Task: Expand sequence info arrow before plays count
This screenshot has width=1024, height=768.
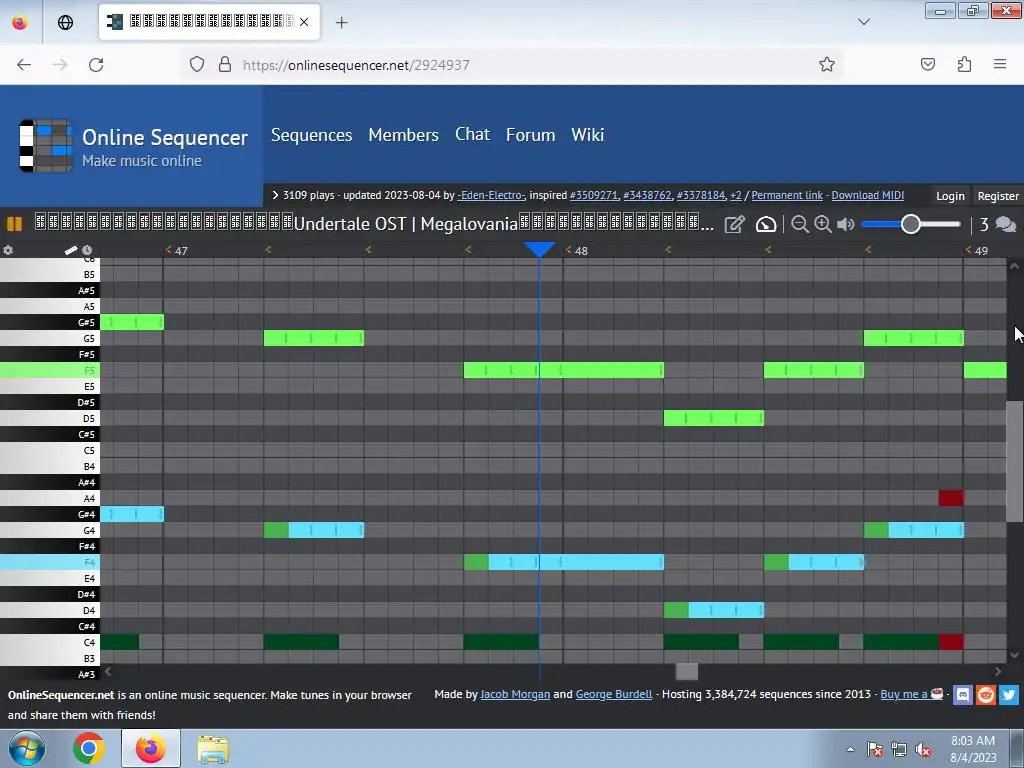Action: [x=275, y=195]
